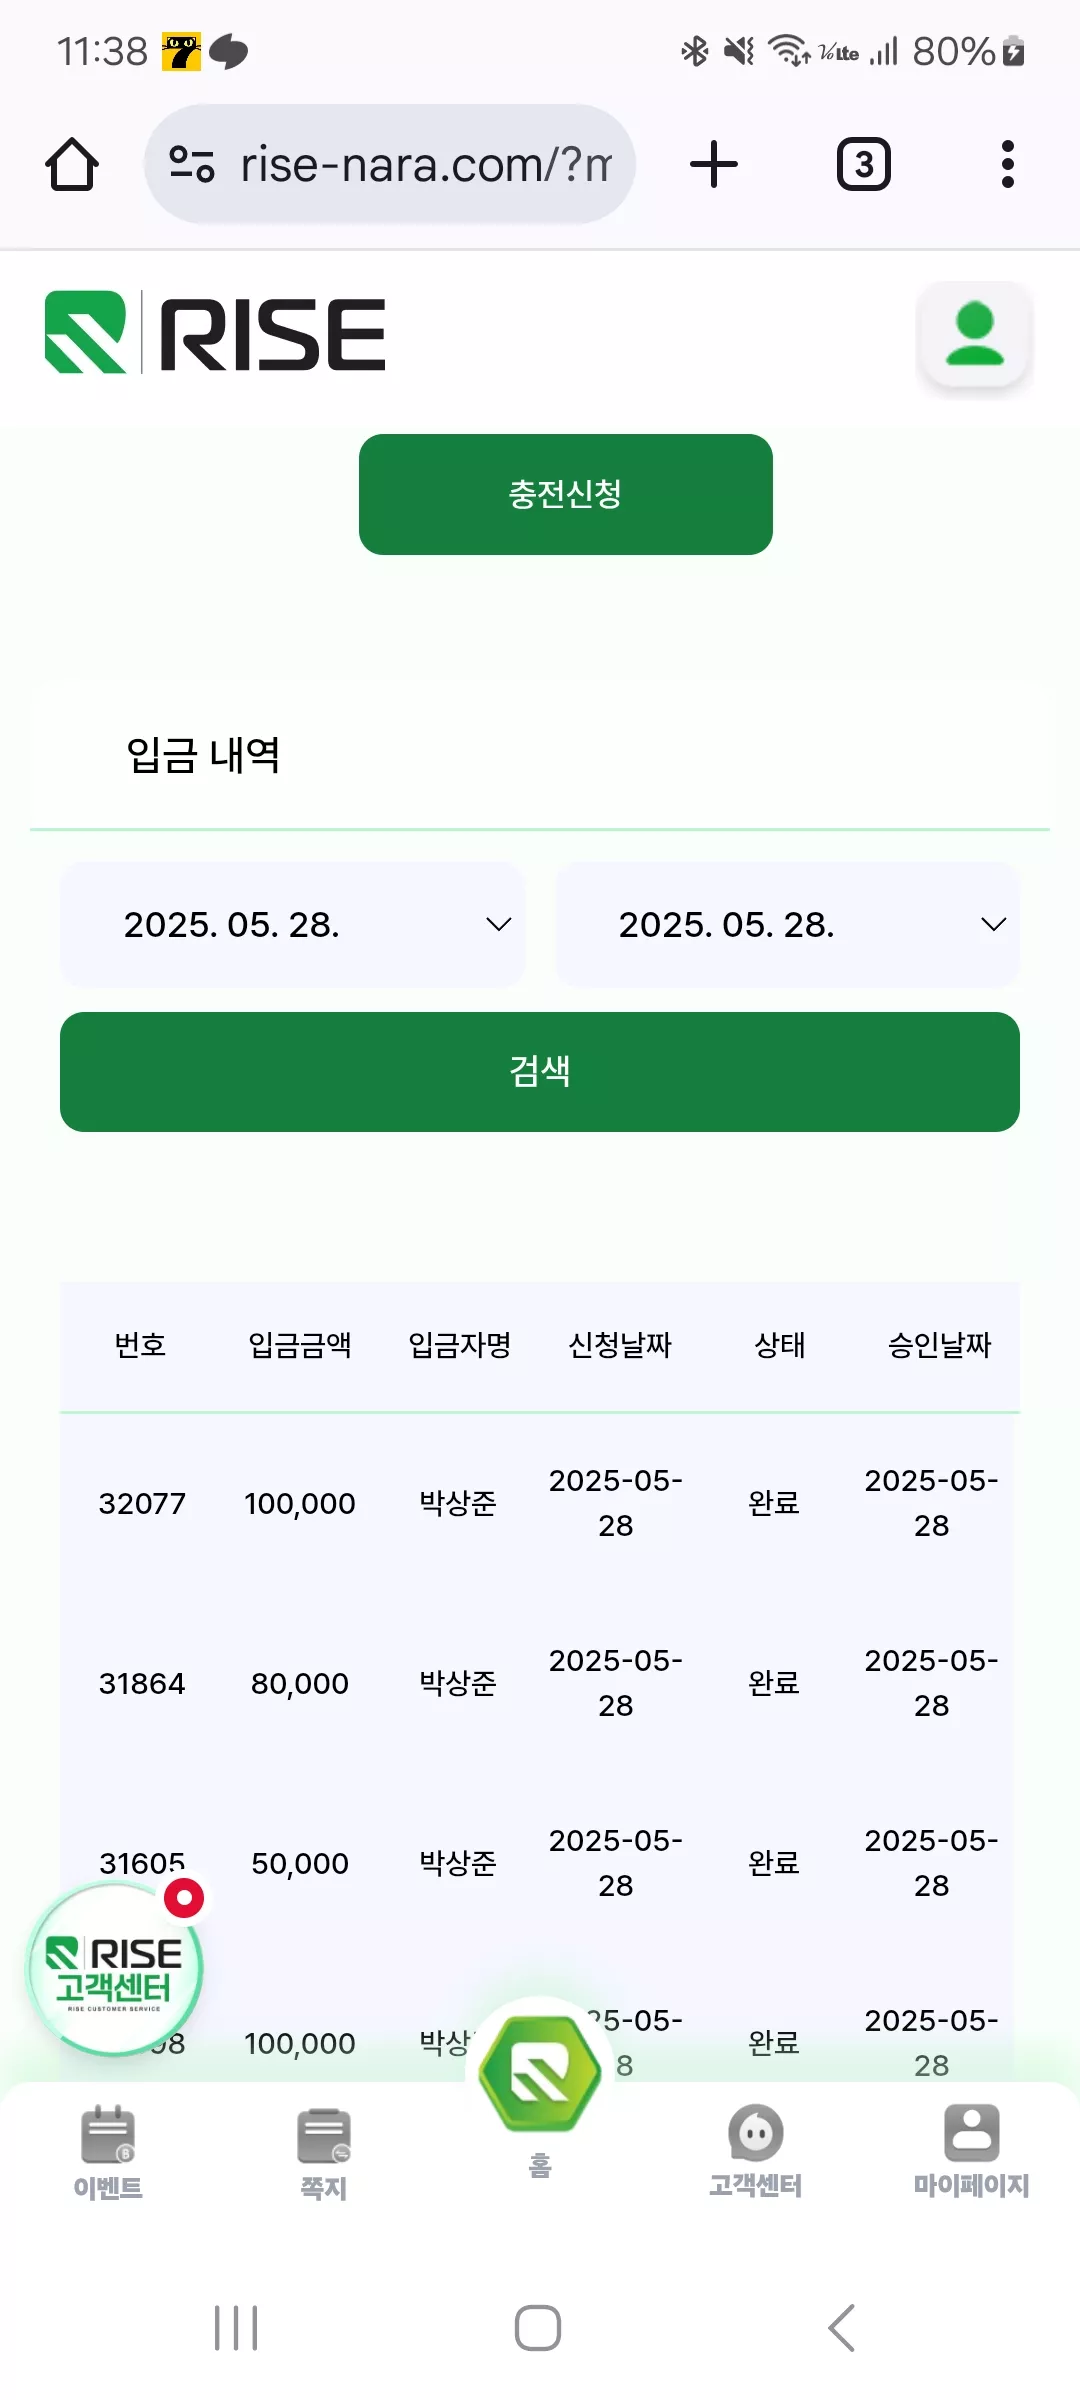Add a new browser tab
This screenshot has height=2400, width=1080.
click(714, 164)
